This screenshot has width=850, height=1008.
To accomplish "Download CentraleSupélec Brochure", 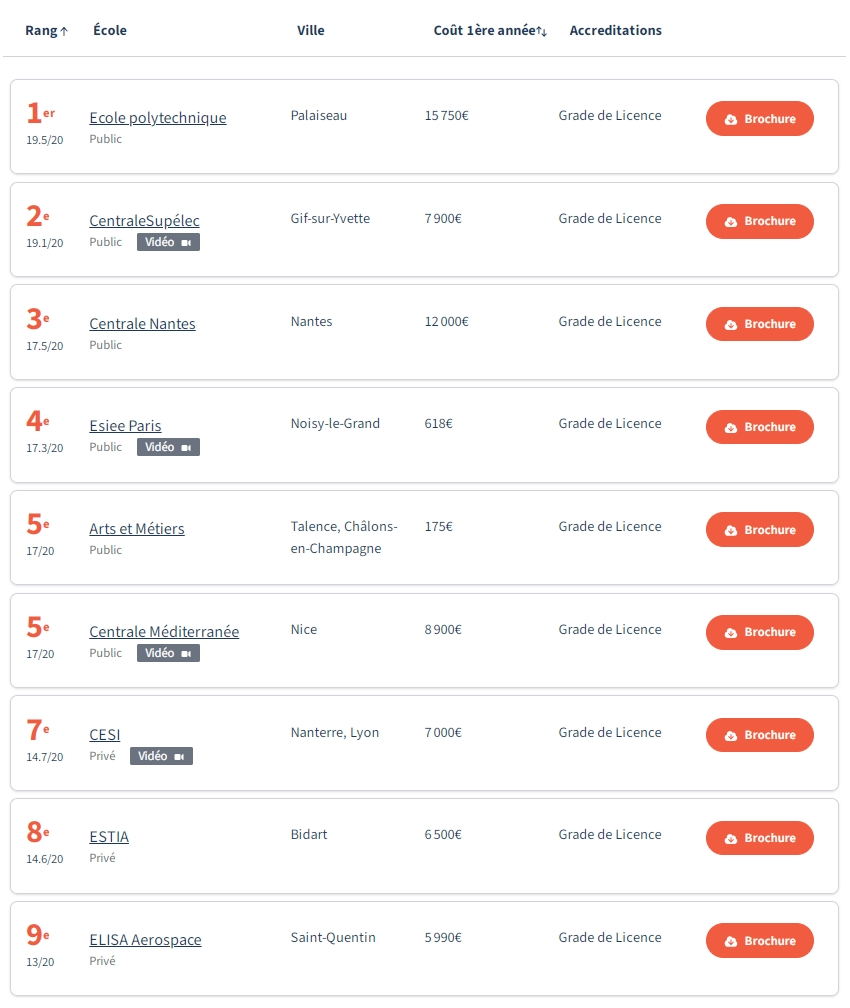I will (x=760, y=221).
